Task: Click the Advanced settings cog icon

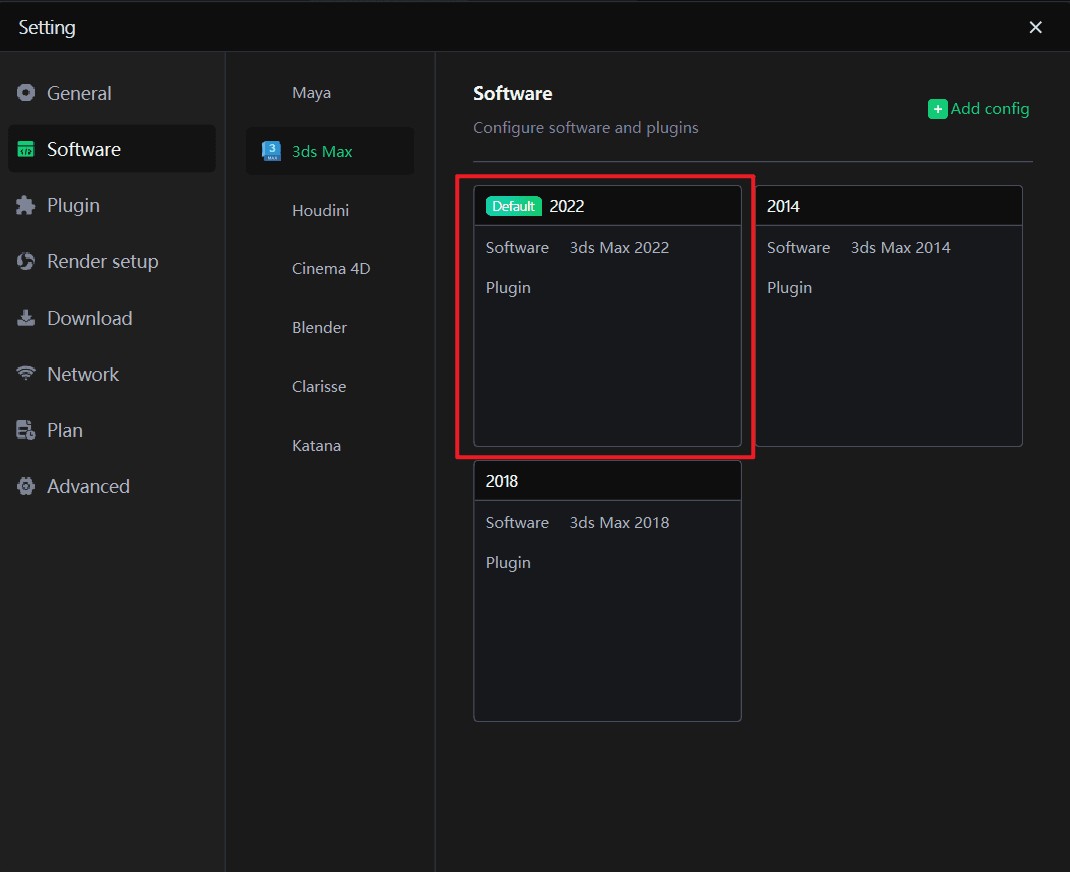Action: (x=26, y=486)
